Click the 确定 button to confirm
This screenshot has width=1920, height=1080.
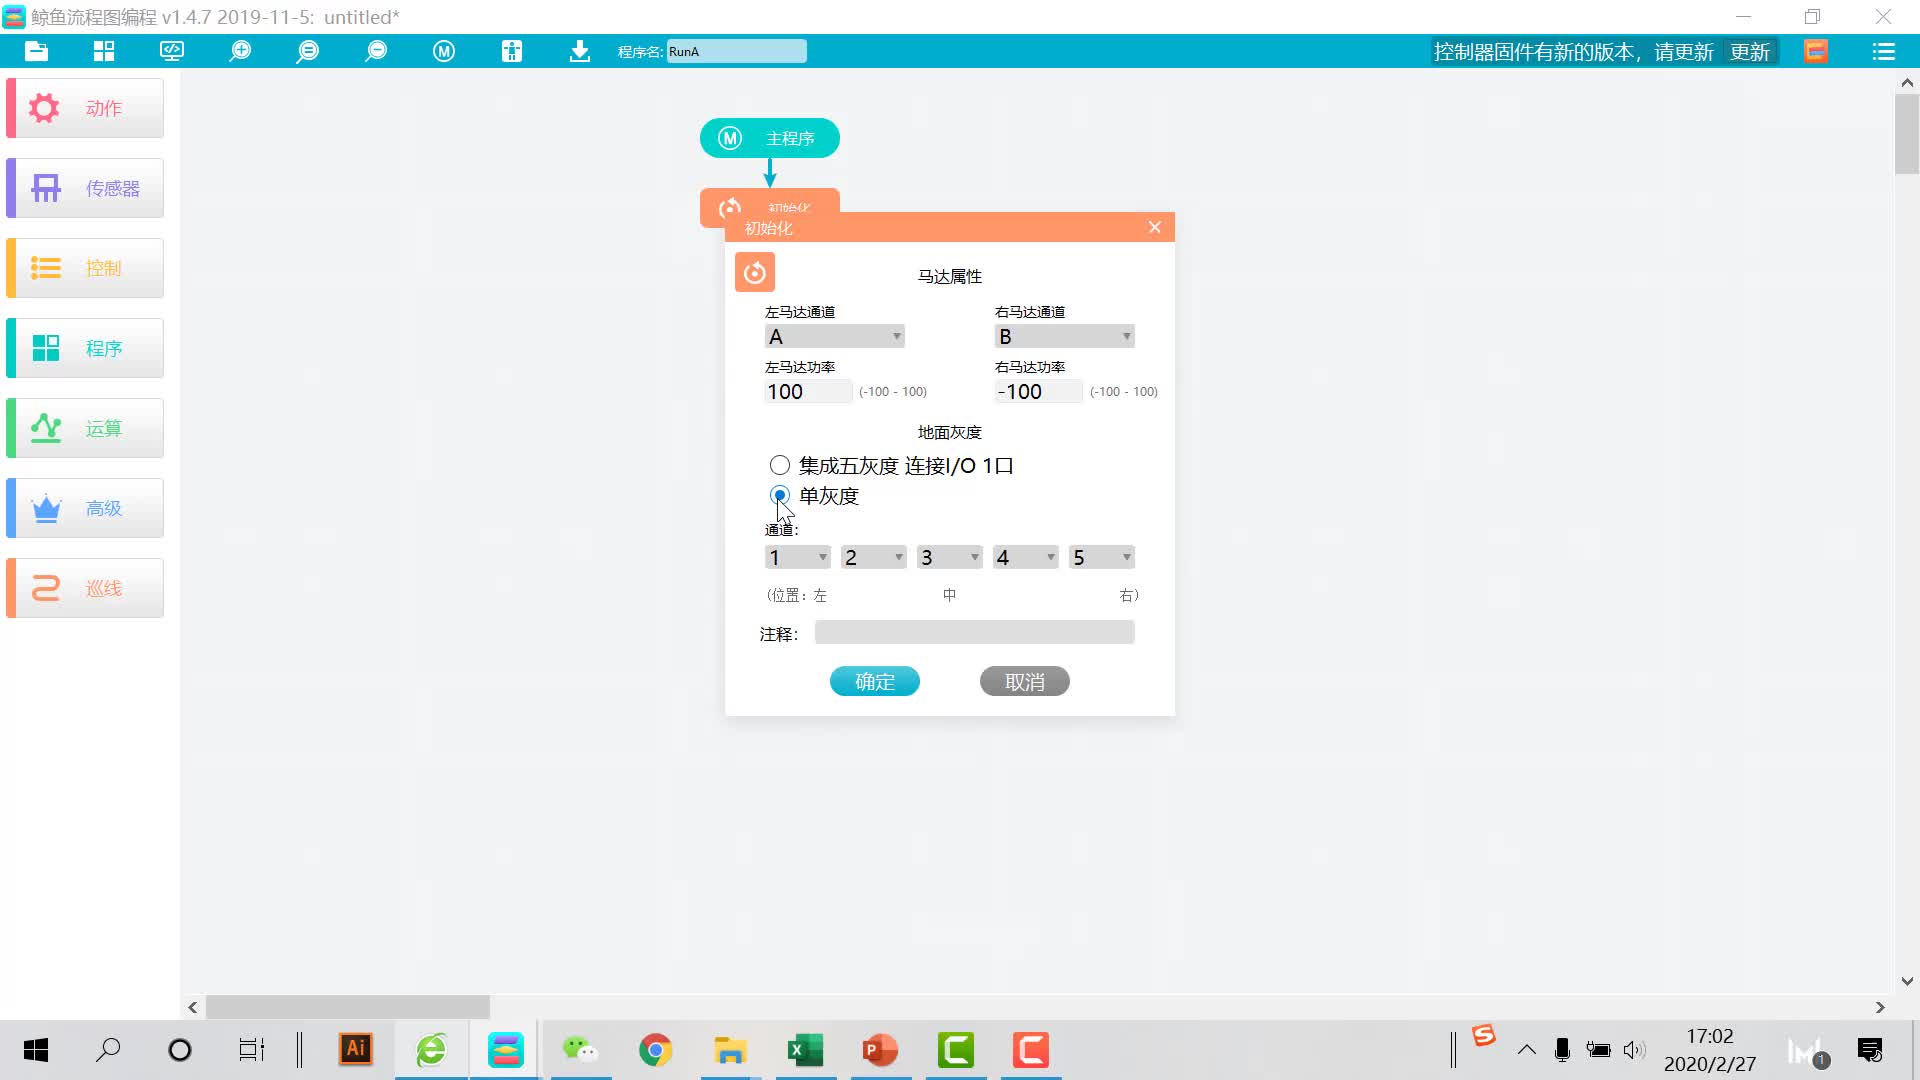[874, 681]
